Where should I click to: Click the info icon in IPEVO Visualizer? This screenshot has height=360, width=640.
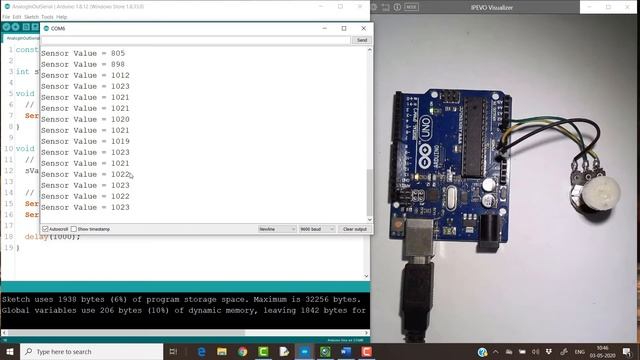pos(397,7)
